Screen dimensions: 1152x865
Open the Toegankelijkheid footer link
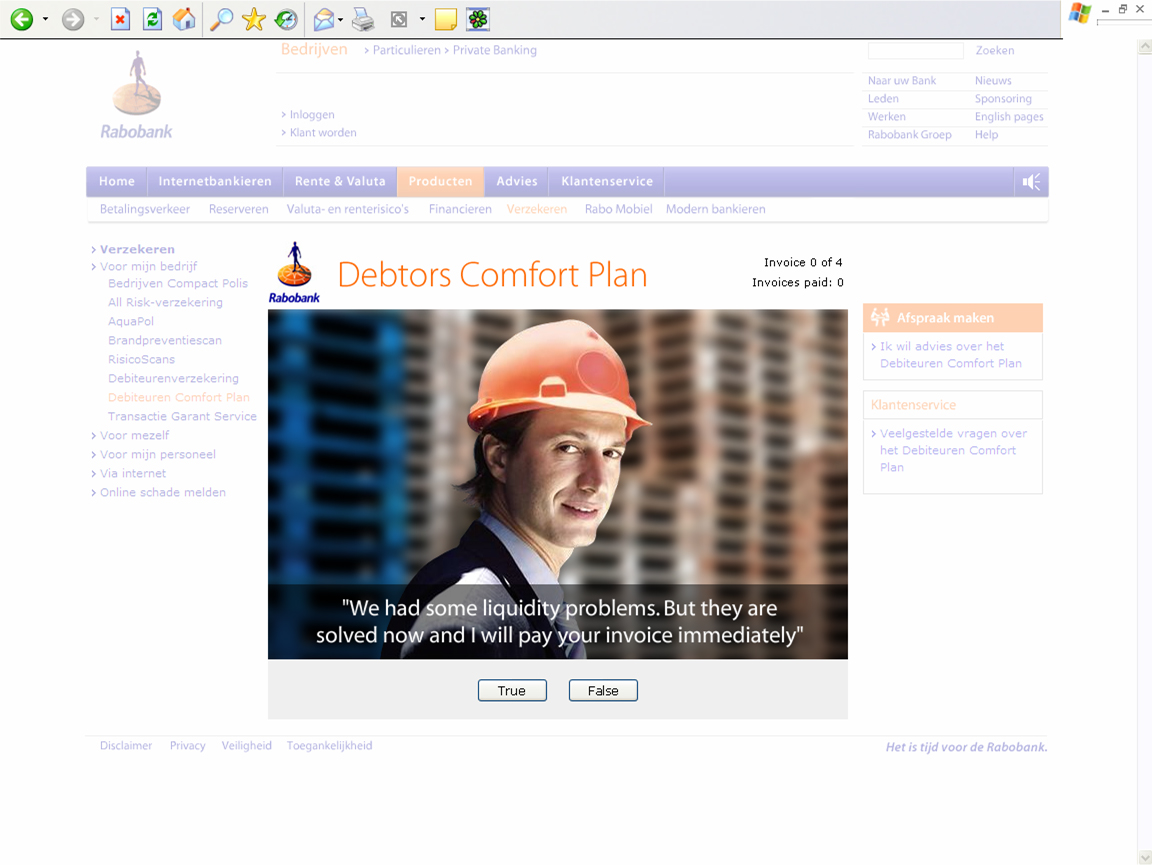click(x=329, y=746)
